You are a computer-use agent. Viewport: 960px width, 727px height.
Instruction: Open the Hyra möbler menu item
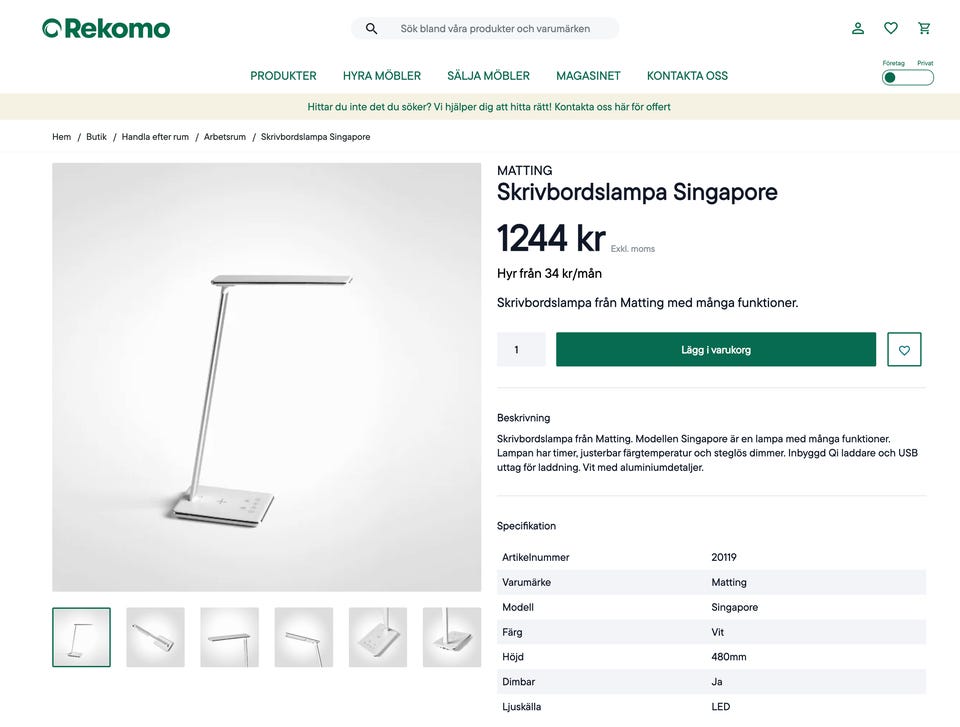point(382,76)
